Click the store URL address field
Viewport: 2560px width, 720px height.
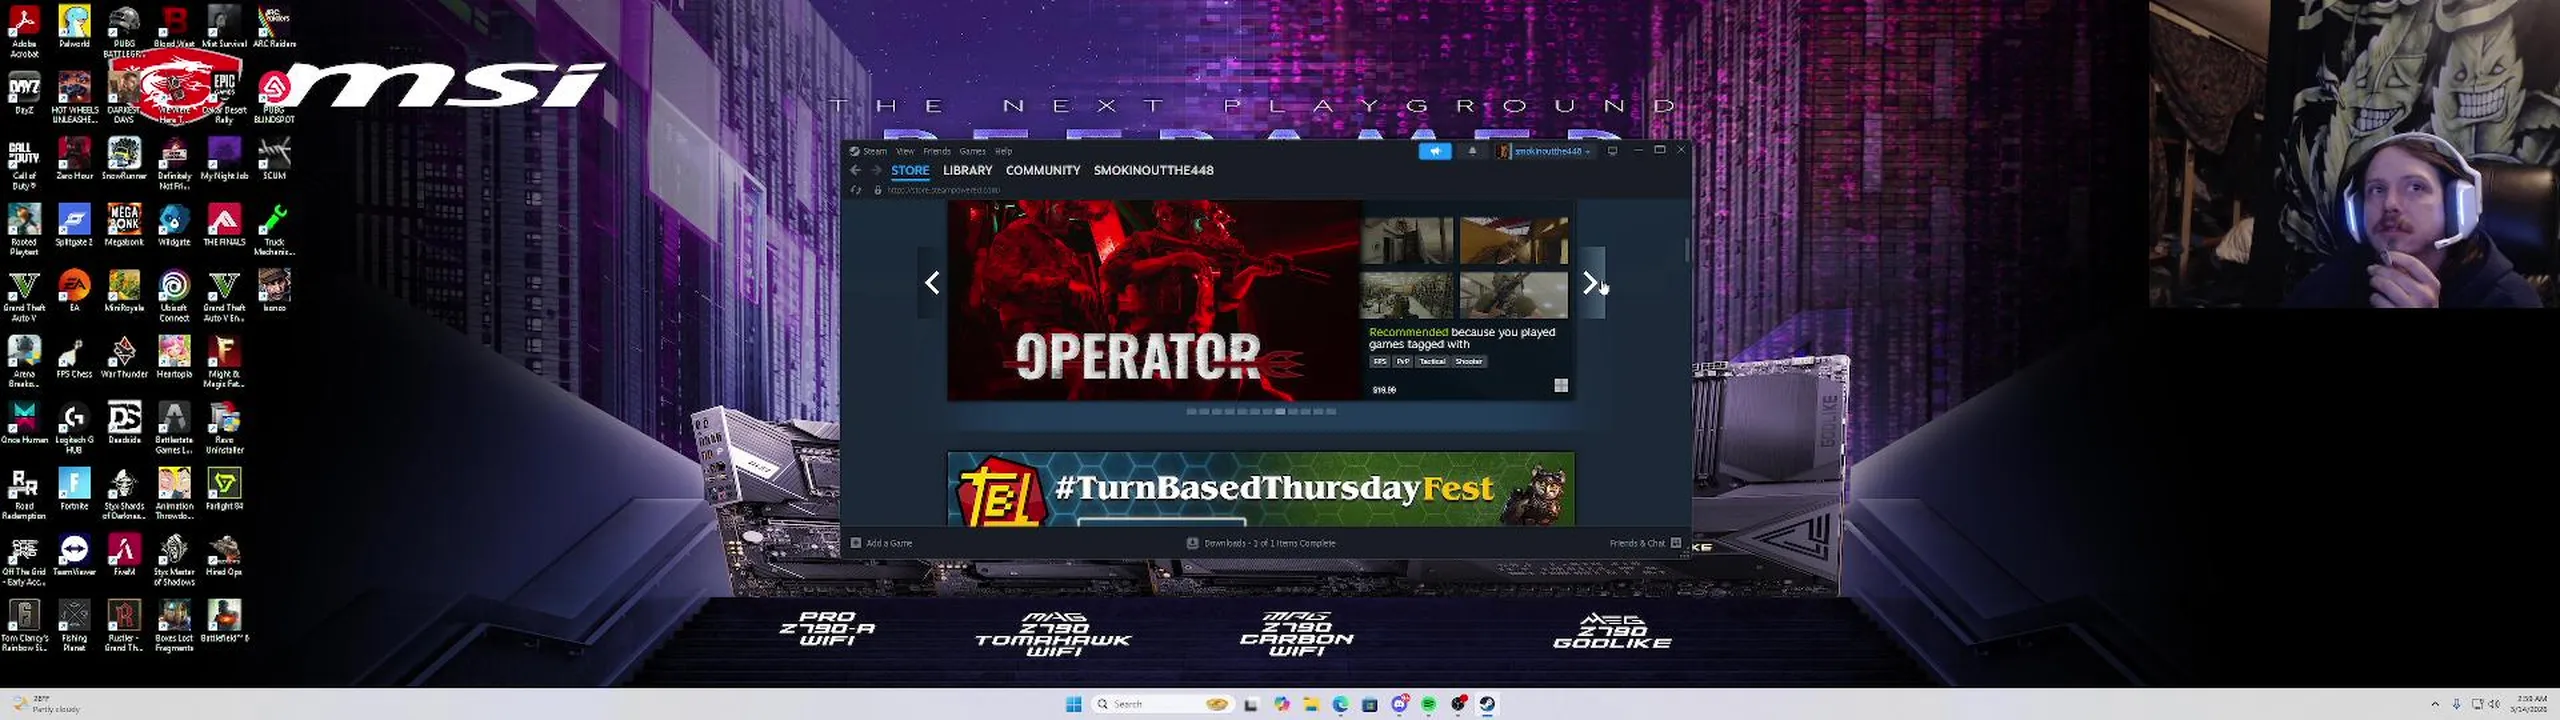(943, 190)
